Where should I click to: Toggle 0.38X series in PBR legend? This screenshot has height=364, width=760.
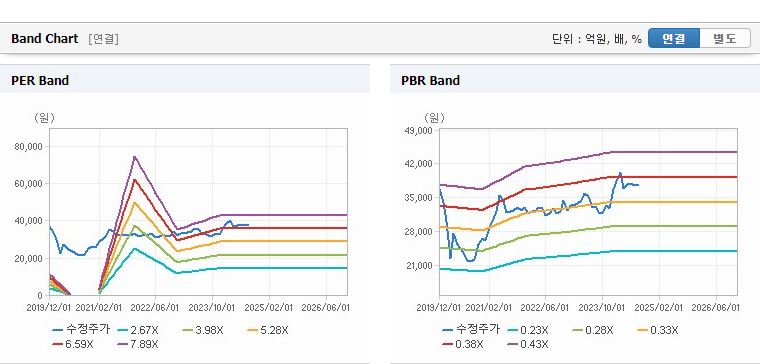click(x=463, y=344)
